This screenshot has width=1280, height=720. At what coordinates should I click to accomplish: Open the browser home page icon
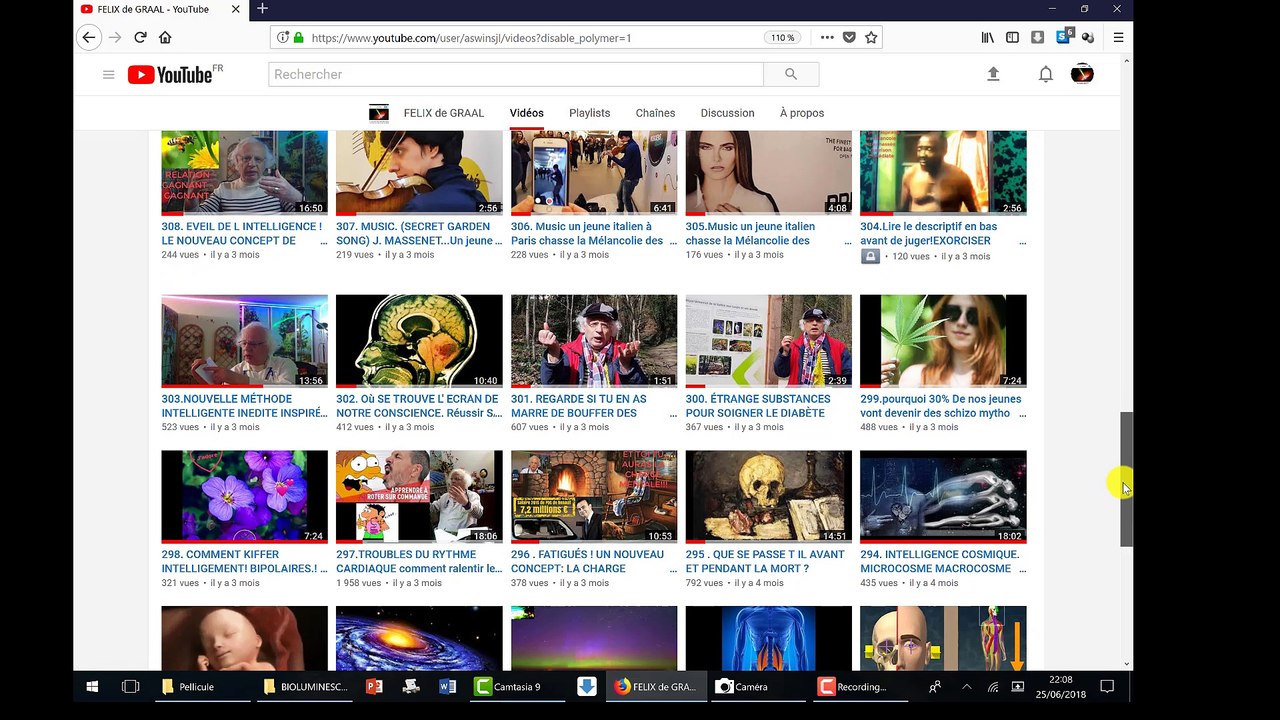tap(165, 38)
